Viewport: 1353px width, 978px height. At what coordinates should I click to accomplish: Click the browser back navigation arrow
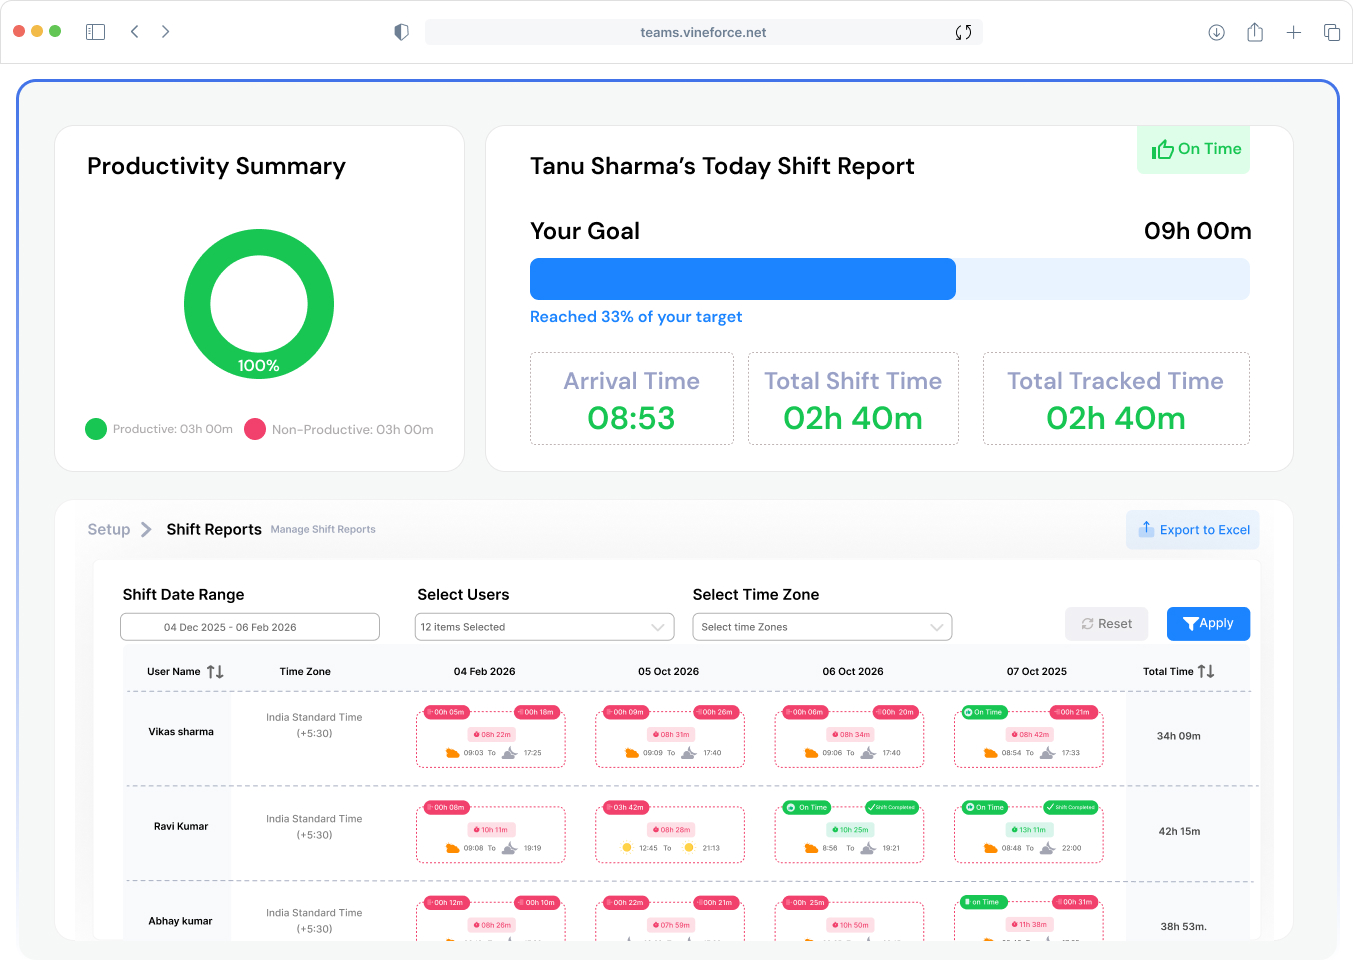pos(135,31)
